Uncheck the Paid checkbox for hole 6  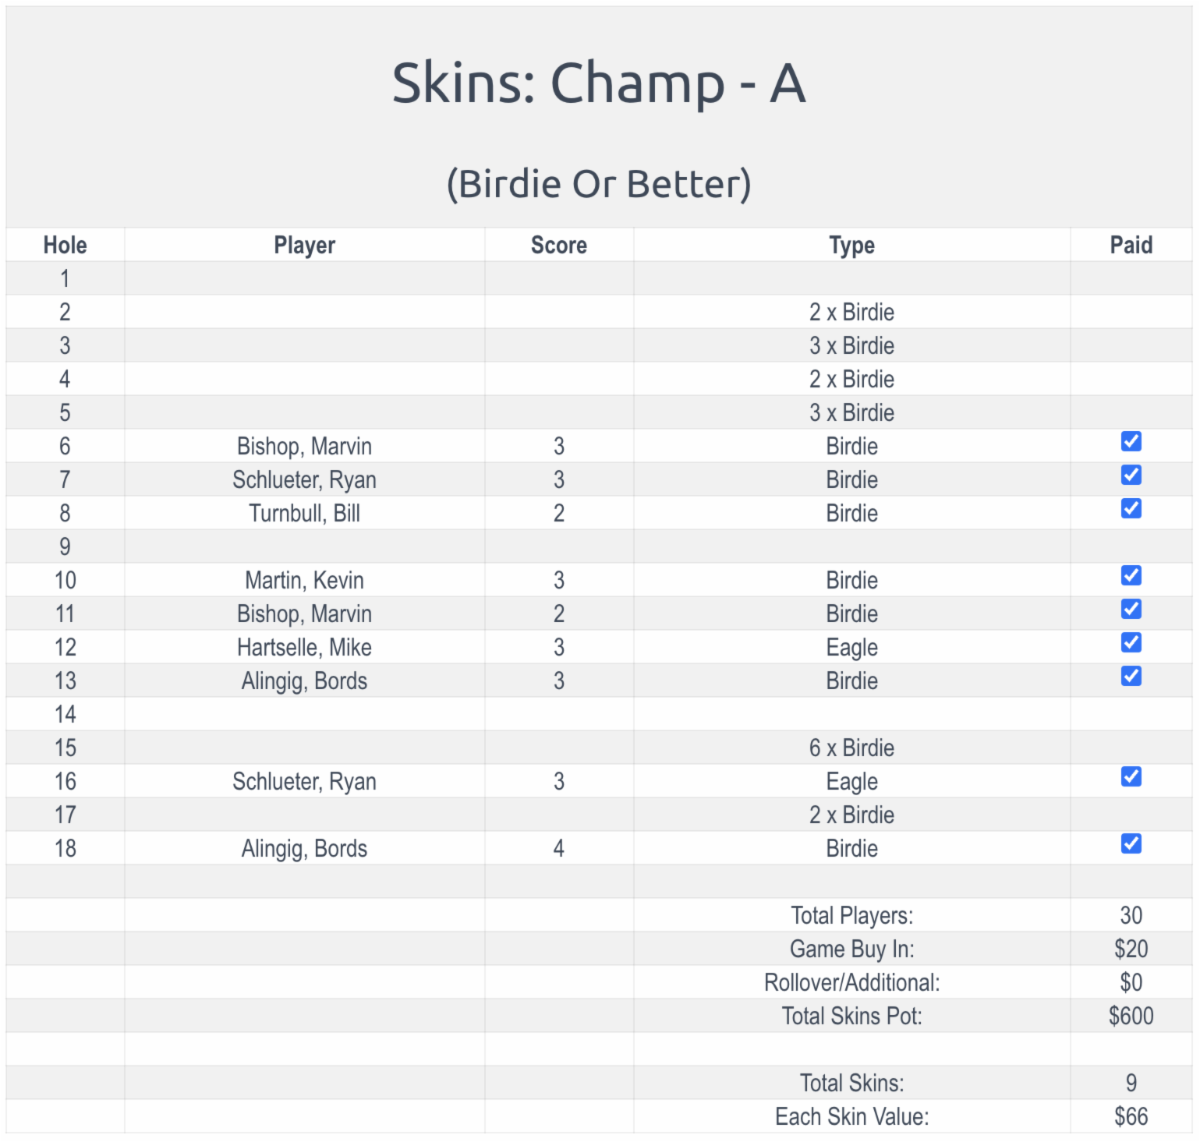coord(1131,442)
